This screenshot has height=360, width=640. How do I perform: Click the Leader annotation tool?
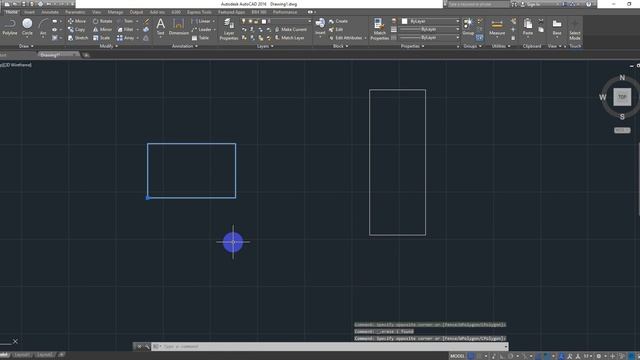[202, 29]
